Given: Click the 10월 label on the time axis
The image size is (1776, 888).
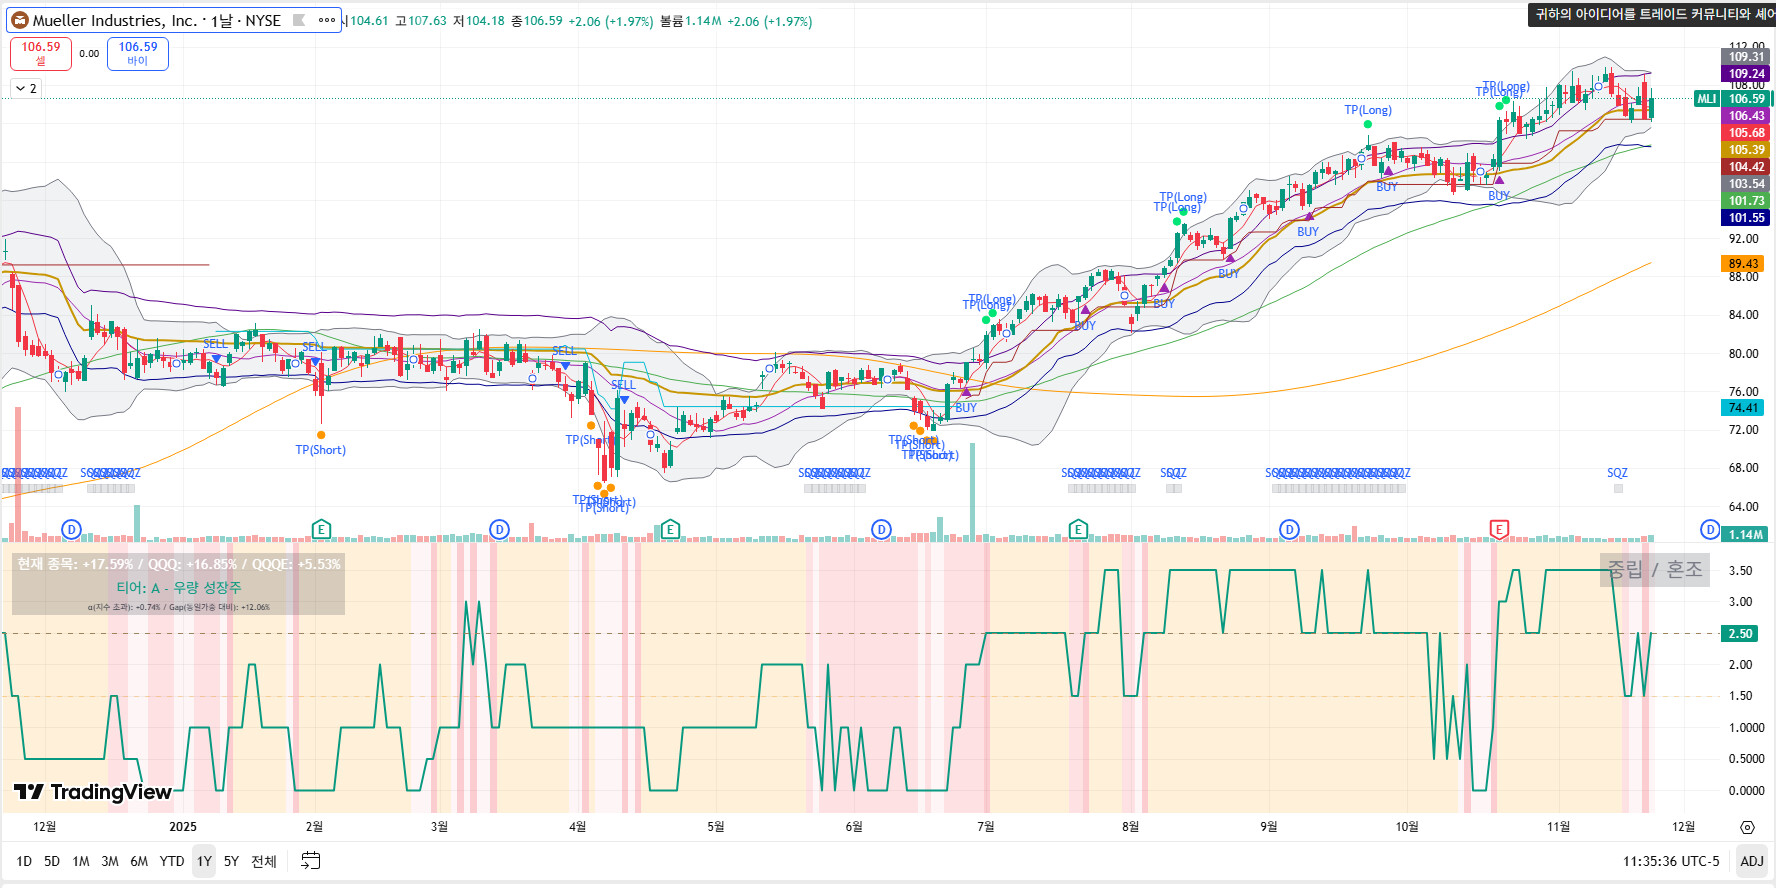Looking at the screenshot, I should [1407, 827].
